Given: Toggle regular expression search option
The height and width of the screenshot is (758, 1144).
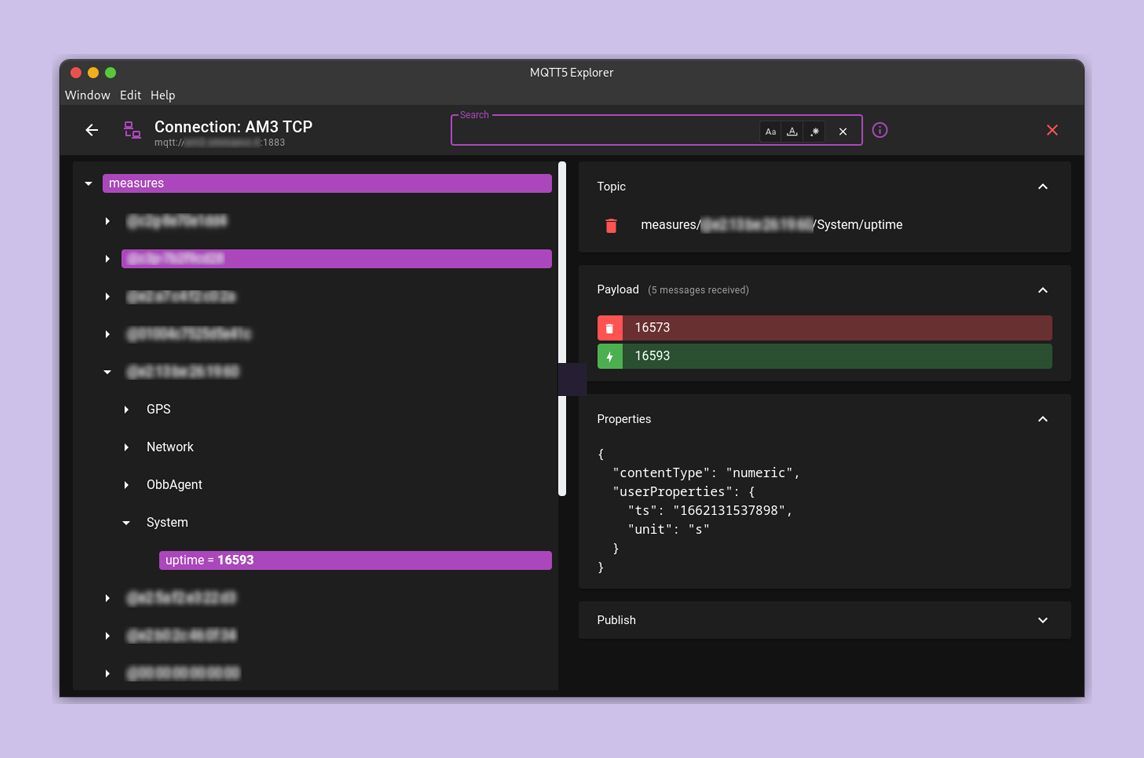Looking at the screenshot, I should tap(815, 131).
